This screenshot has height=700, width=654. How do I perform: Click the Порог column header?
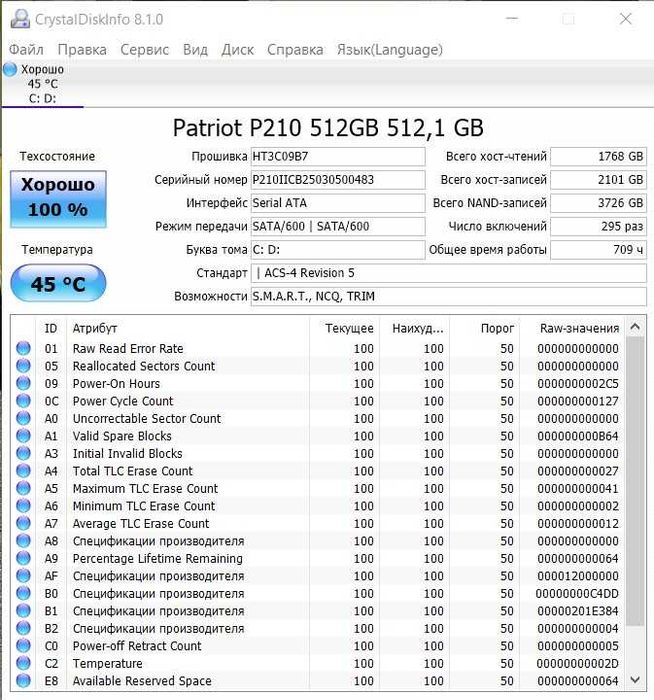[x=484, y=329]
